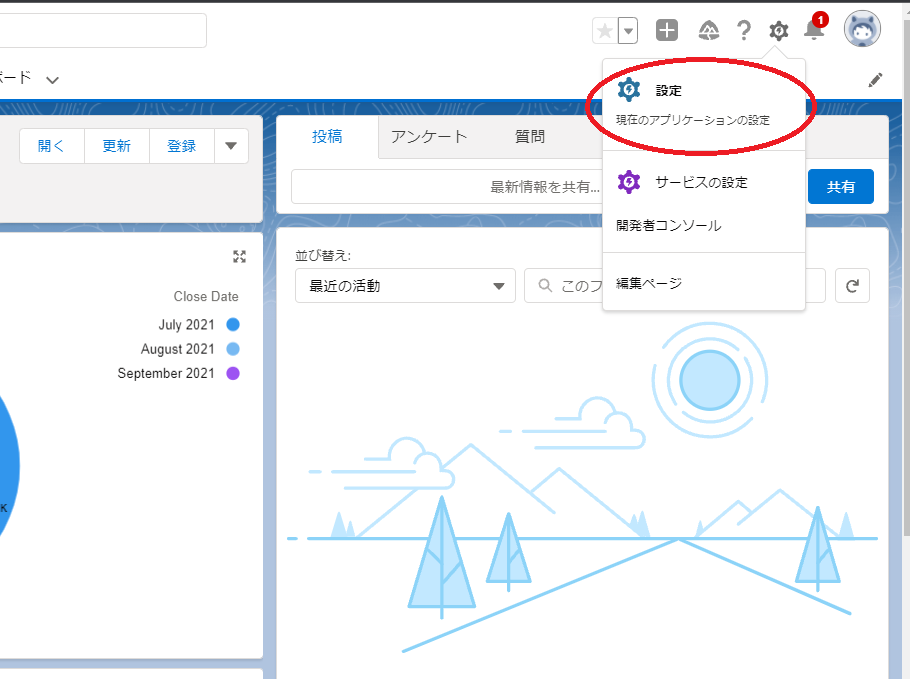
Task: Open more actions dropdown next to 登録
Action: pos(231,146)
